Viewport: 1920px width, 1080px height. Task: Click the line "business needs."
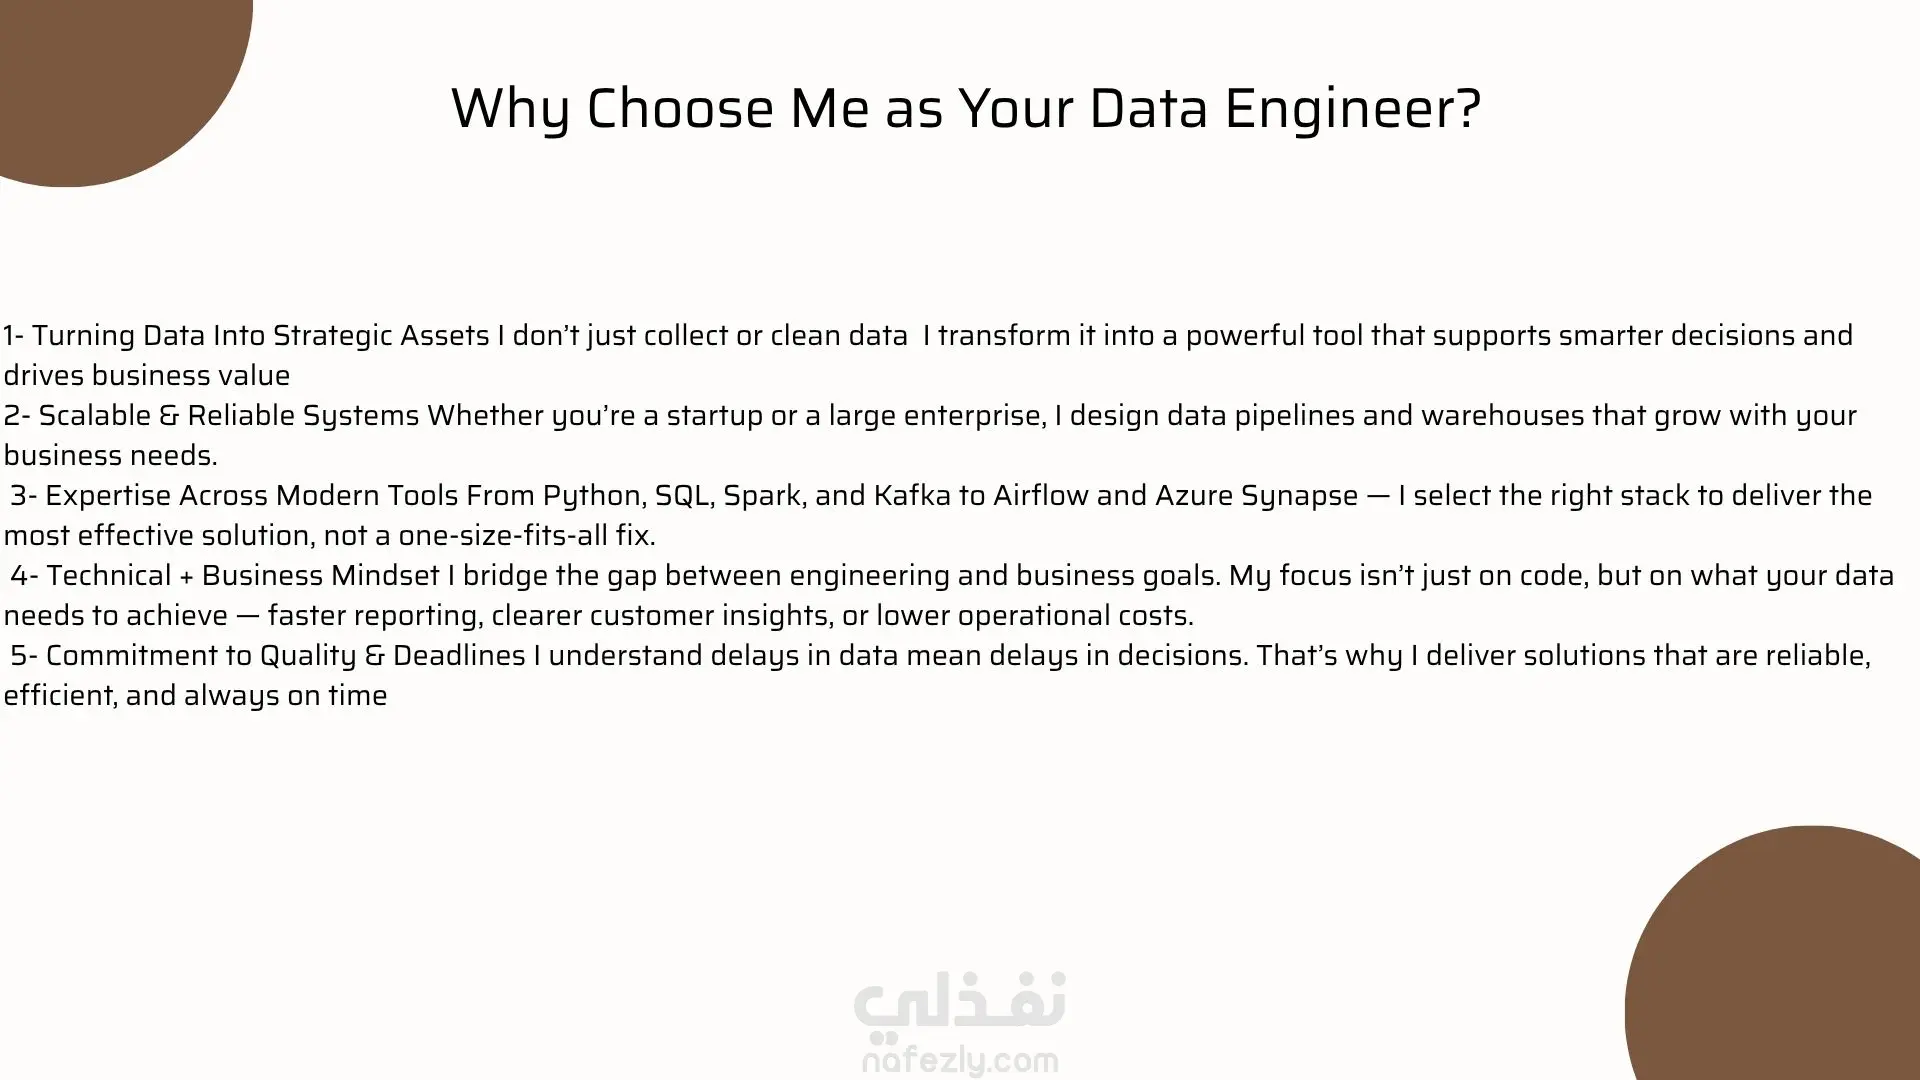click(111, 455)
